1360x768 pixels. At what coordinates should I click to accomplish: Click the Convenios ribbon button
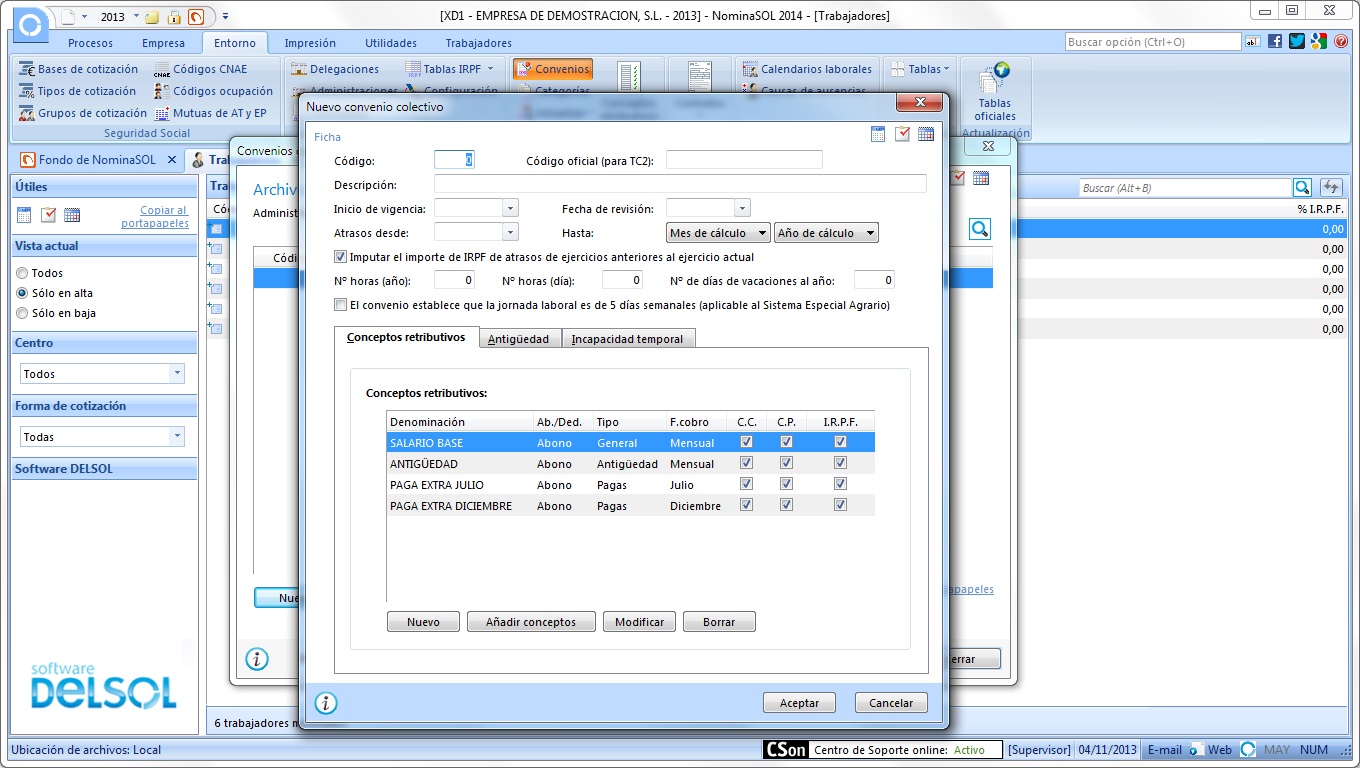tap(553, 69)
